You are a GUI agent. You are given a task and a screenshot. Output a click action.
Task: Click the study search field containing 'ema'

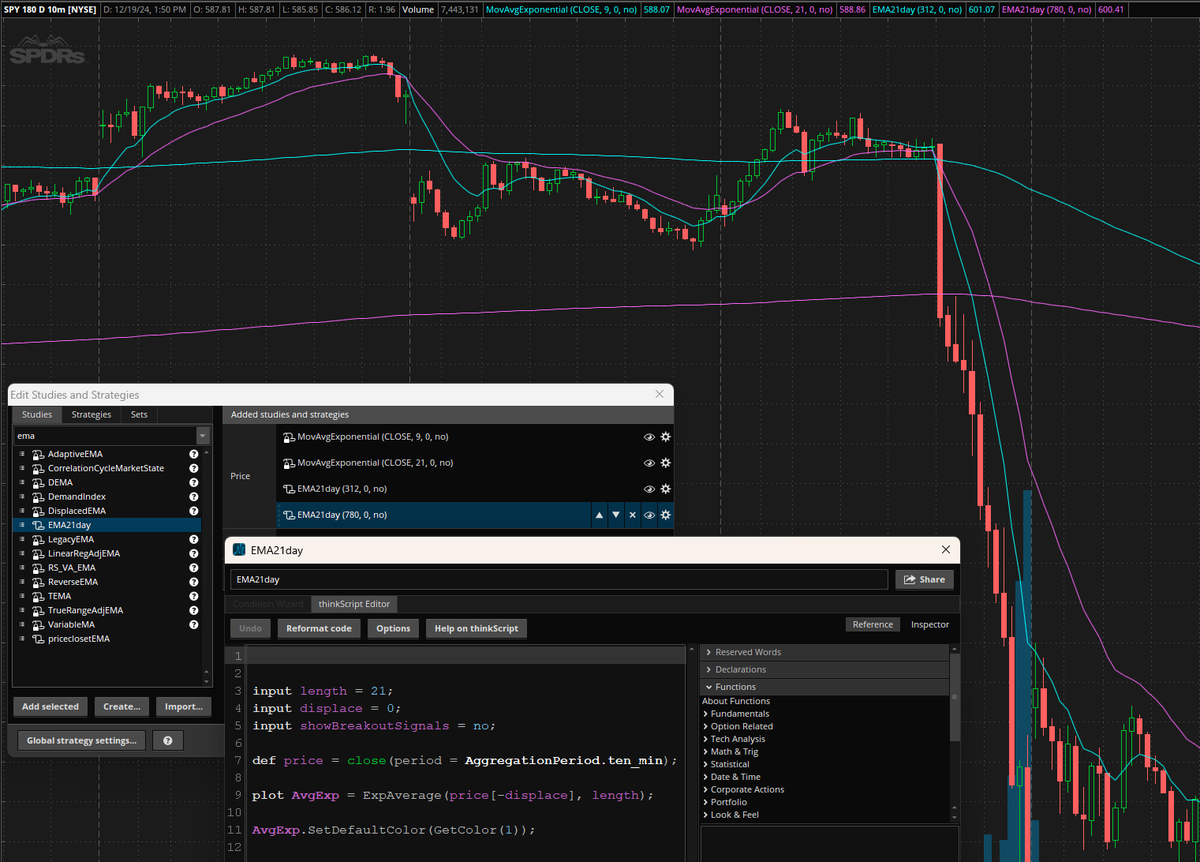[105, 436]
